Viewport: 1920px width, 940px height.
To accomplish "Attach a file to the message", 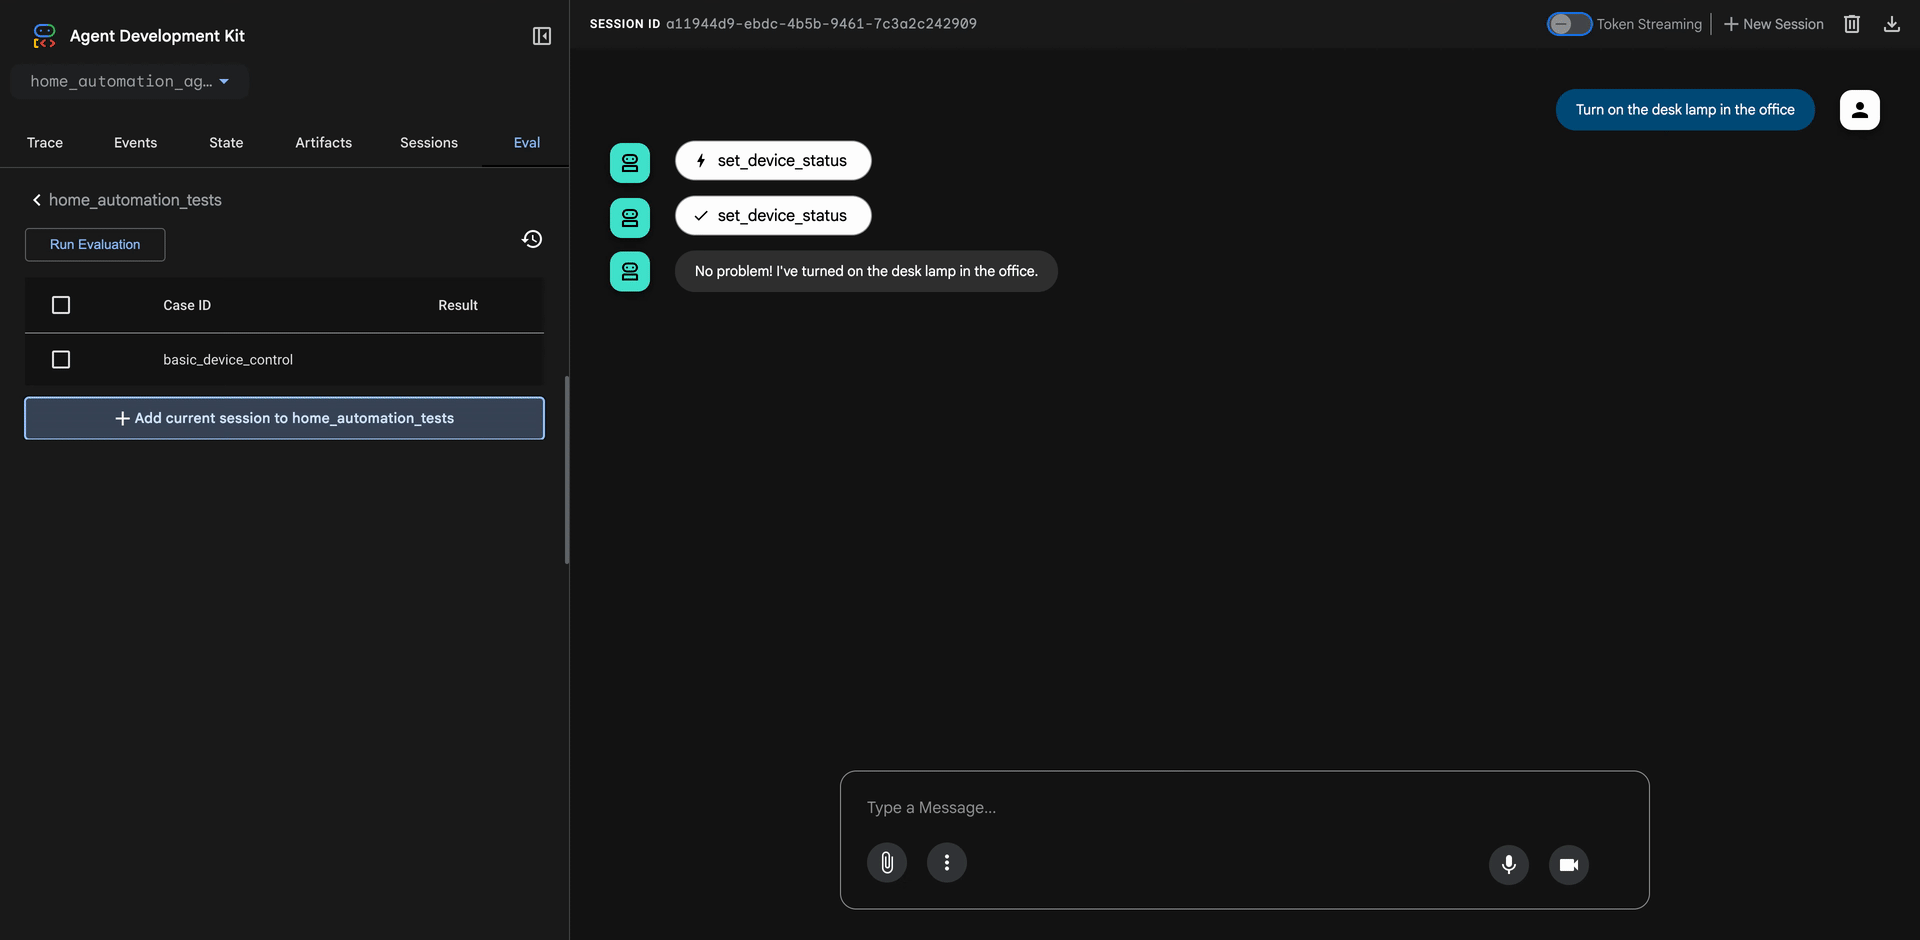I will tap(886, 861).
